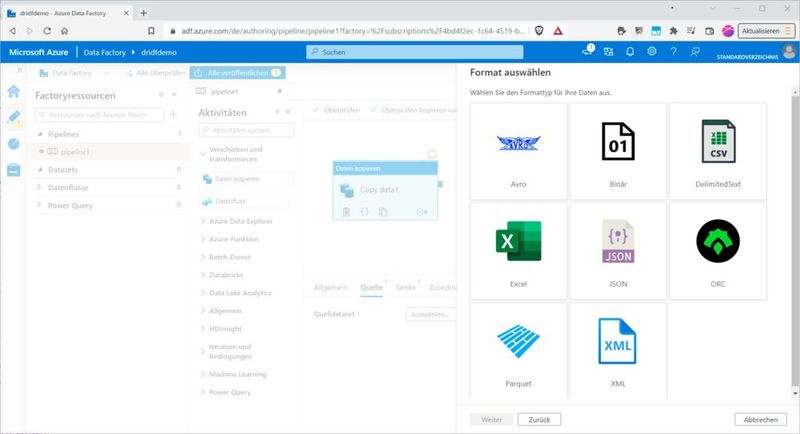Open the Monitor icon in sidebar
800x434 pixels.
pos(14,144)
